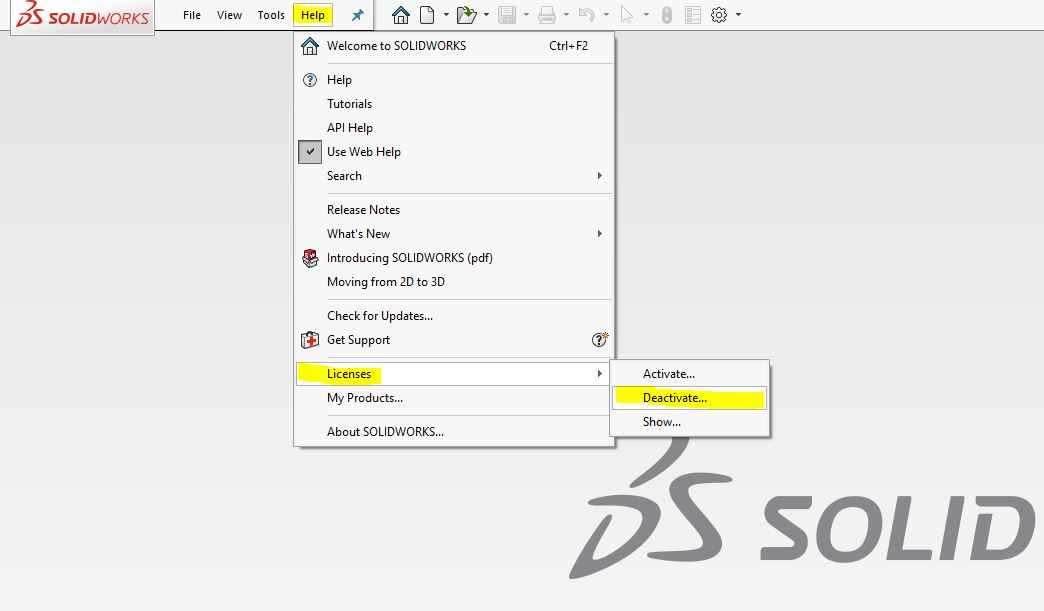
Task: Open About SOLIDWORKS
Action: click(385, 432)
